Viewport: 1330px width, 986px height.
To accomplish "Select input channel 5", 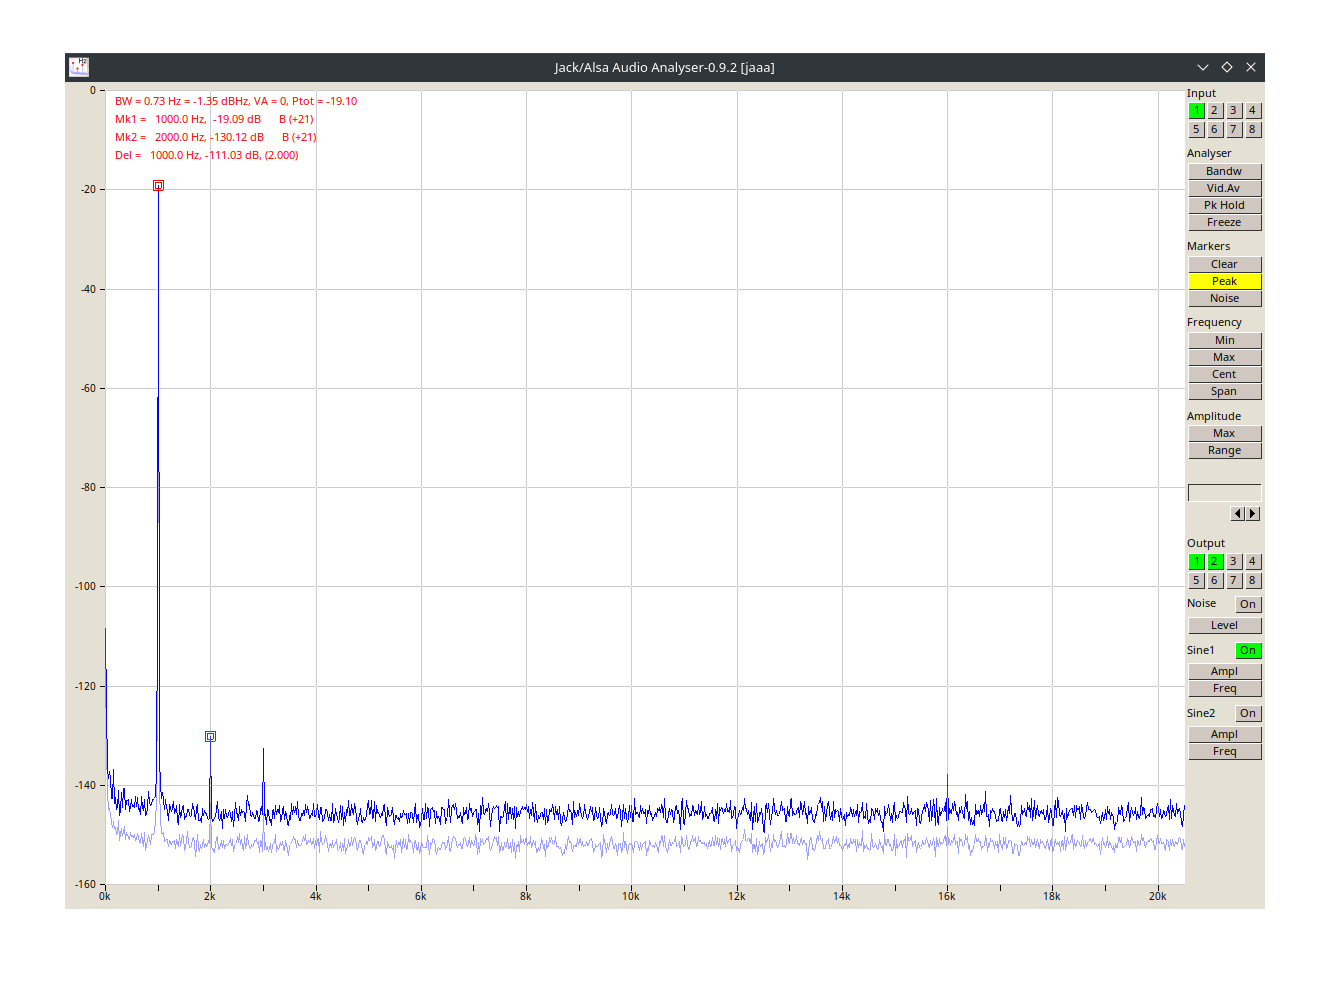I will pyautogui.click(x=1196, y=130).
